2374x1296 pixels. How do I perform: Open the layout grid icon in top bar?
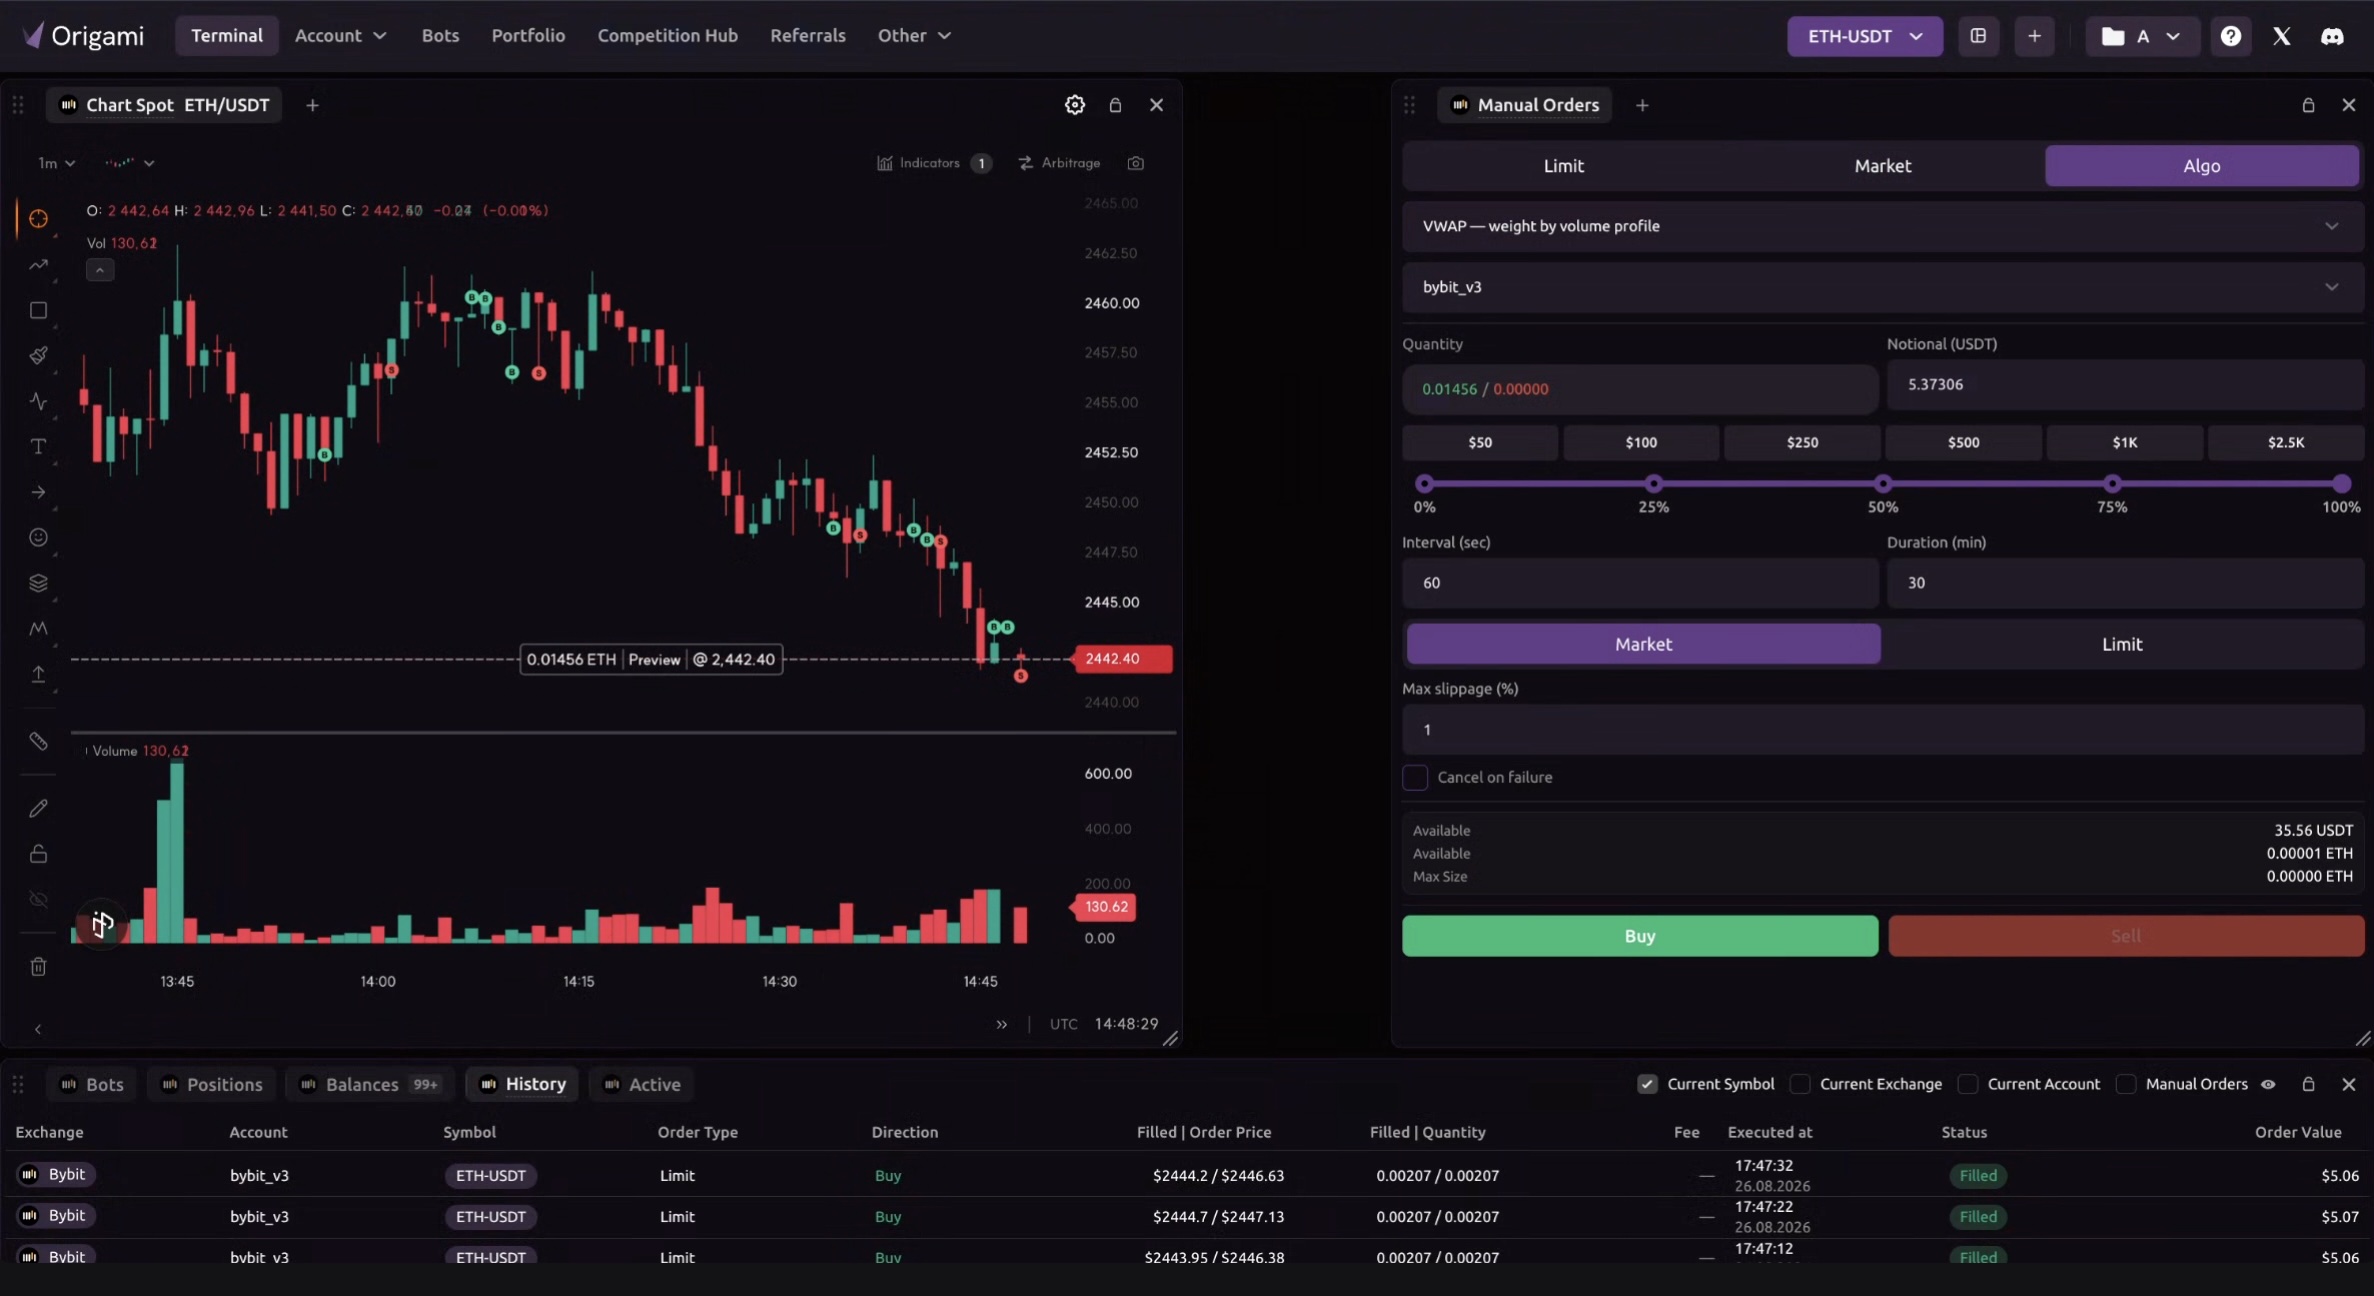[x=1978, y=36]
